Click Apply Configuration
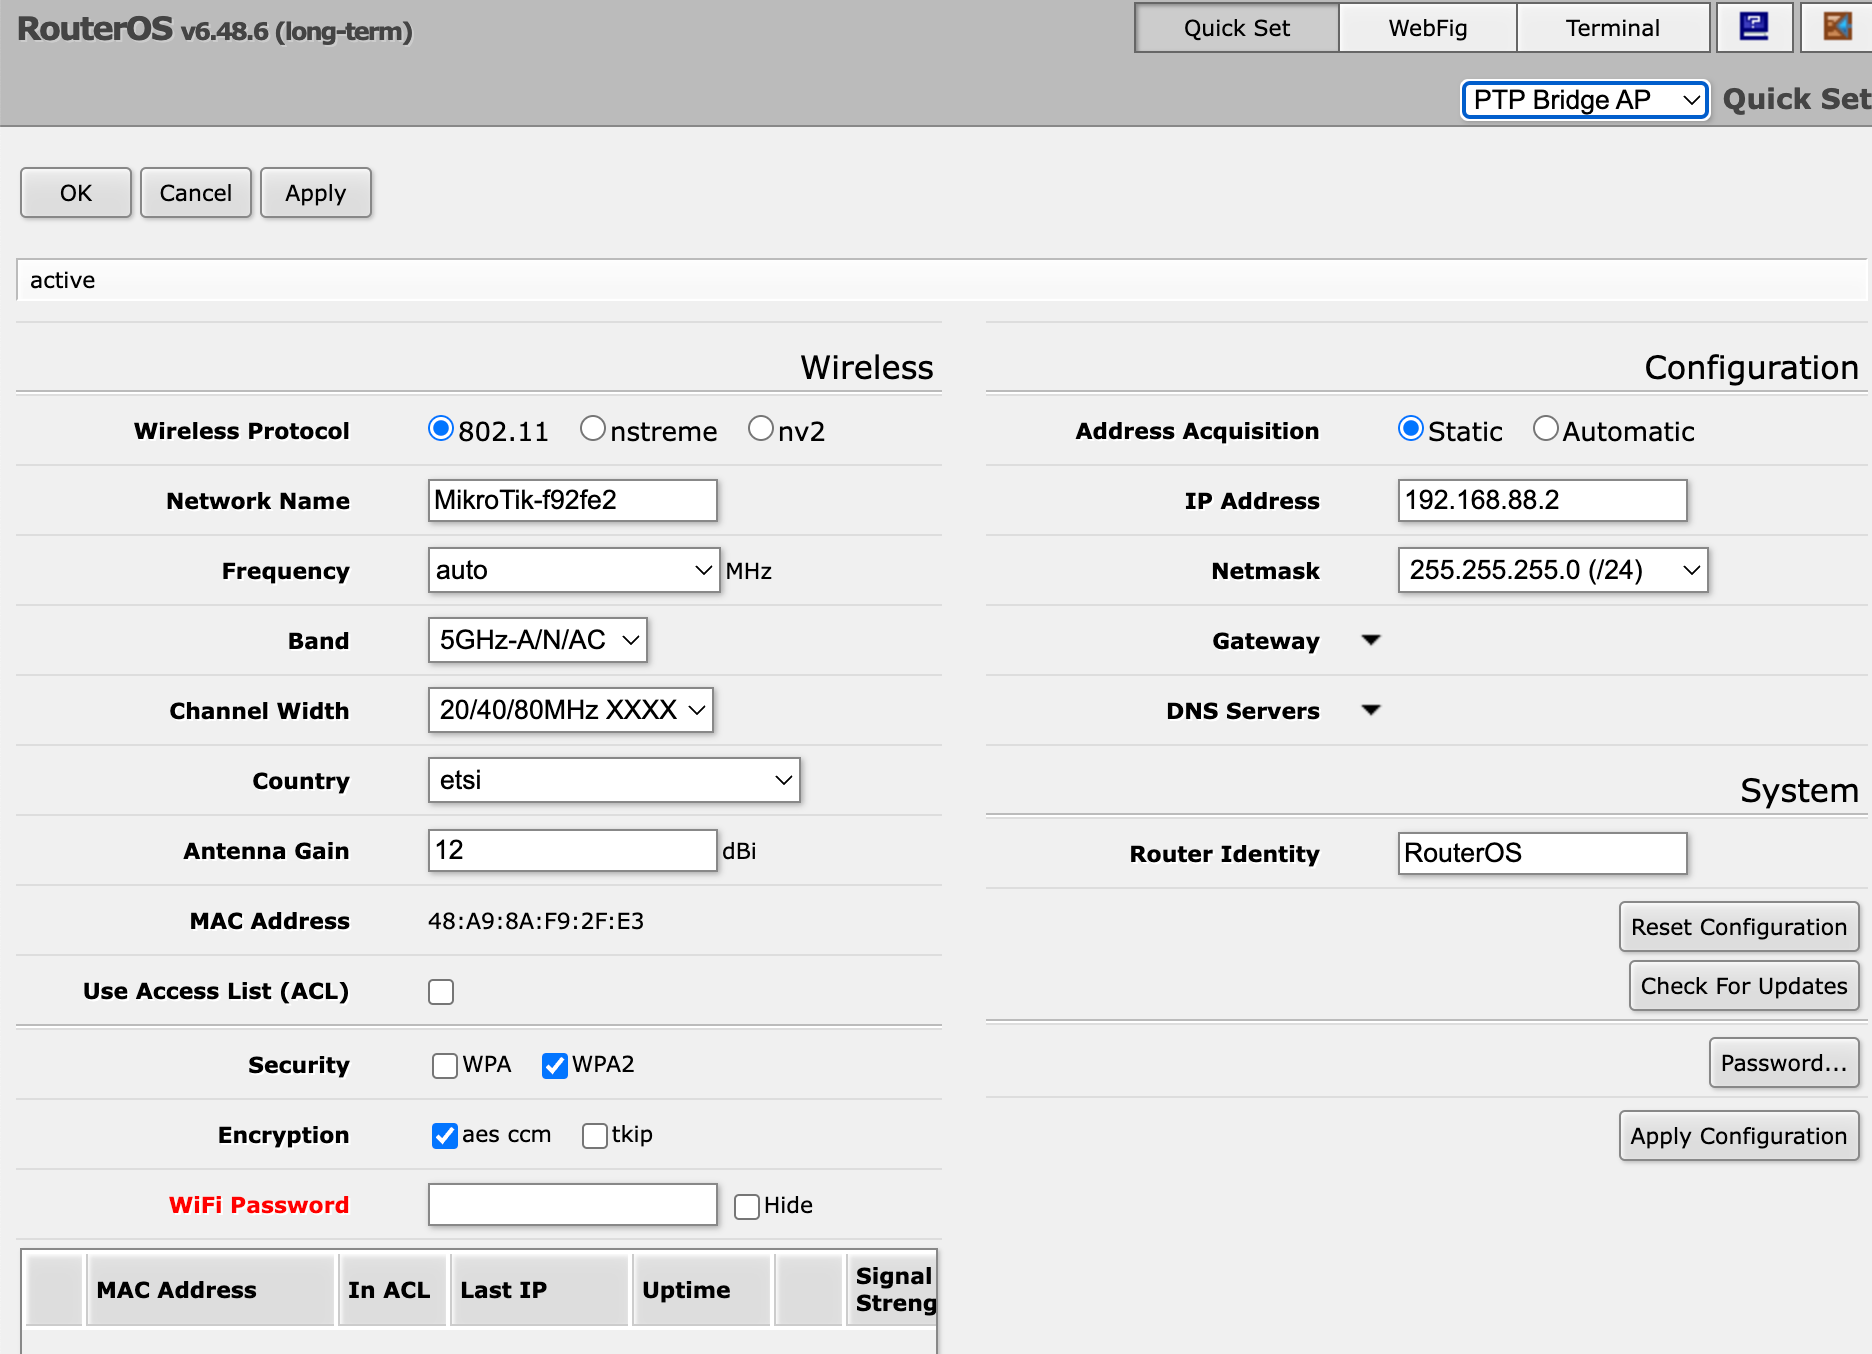Viewport: 1872px width, 1354px height. [x=1739, y=1136]
